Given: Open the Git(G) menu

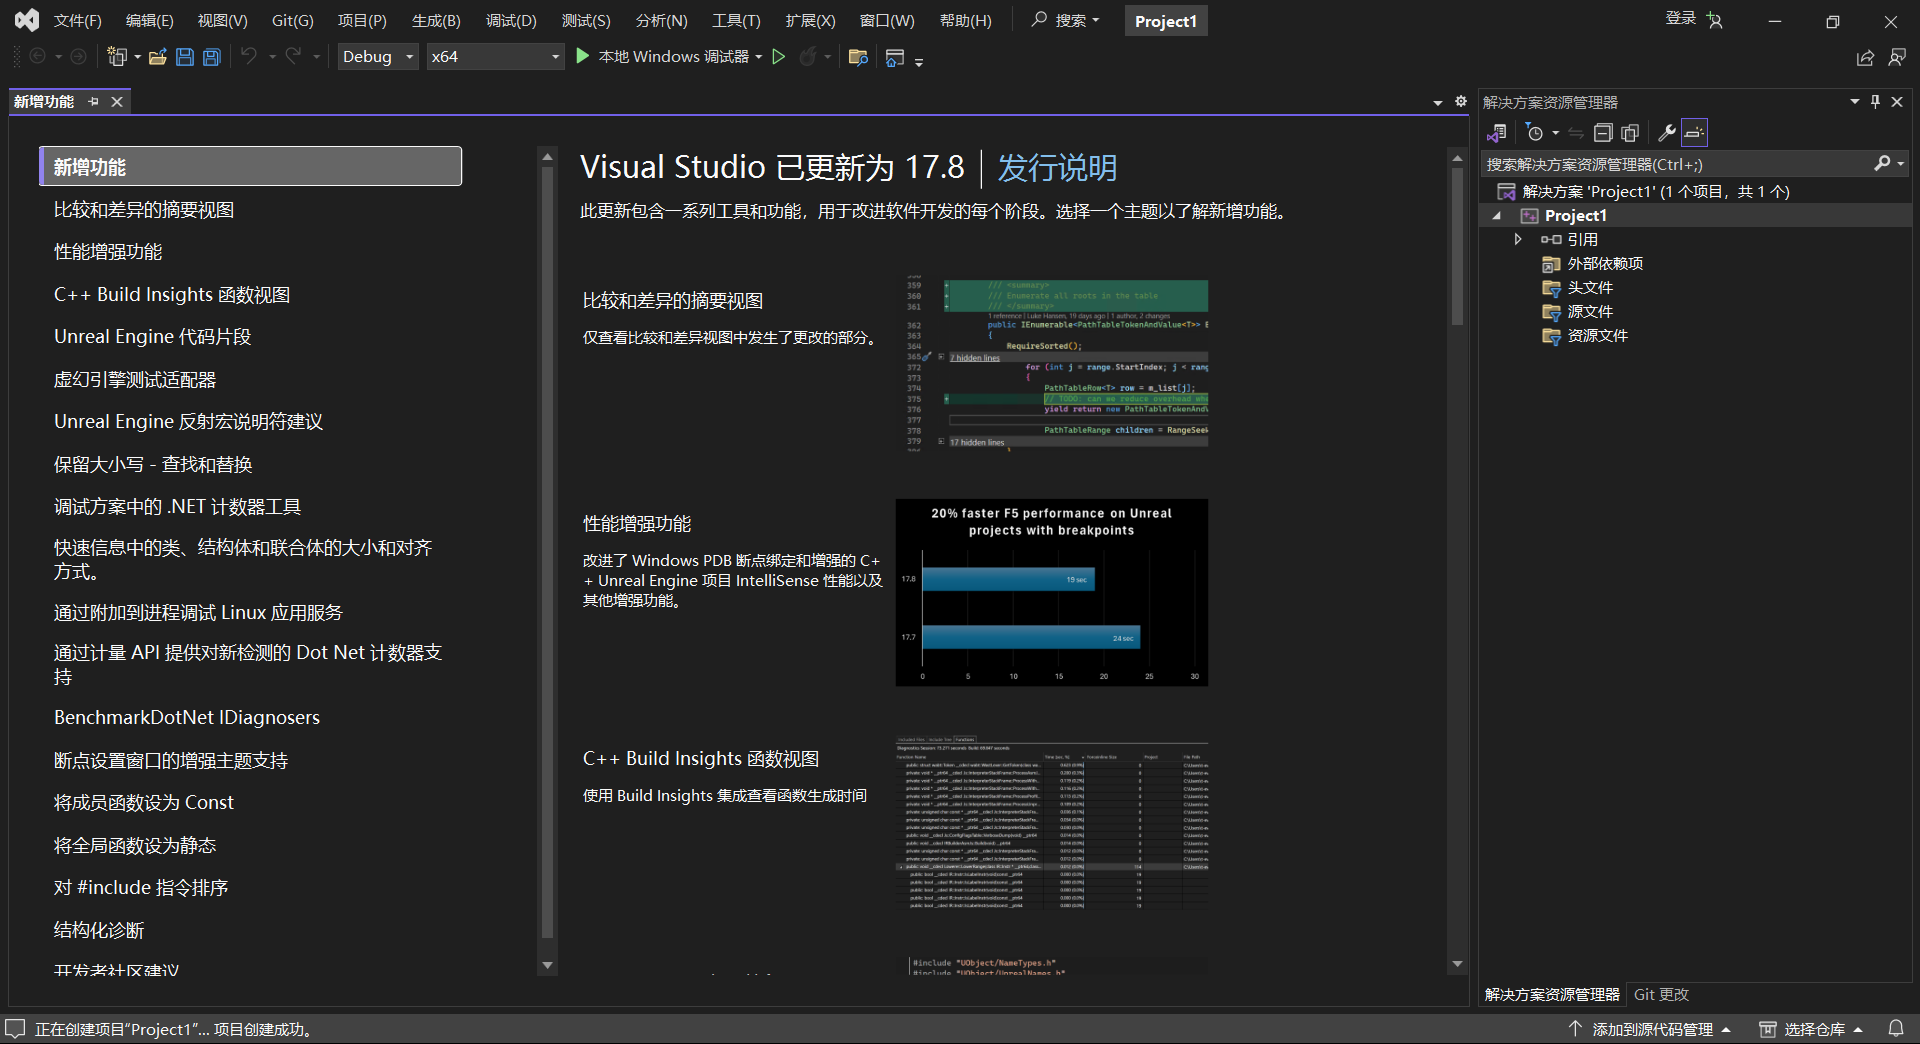Looking at the screenshot, I should 292,20.
